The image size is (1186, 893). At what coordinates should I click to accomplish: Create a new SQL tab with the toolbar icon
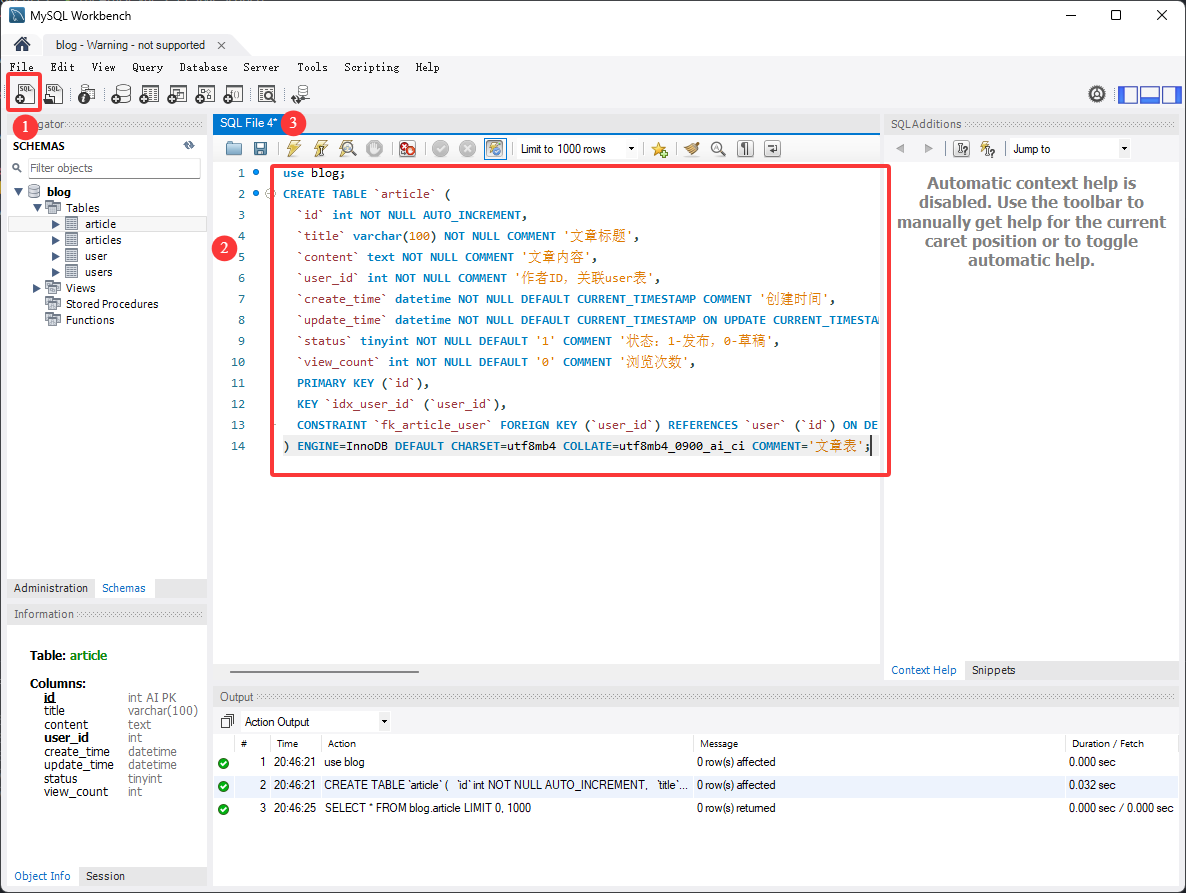[24, 94]
